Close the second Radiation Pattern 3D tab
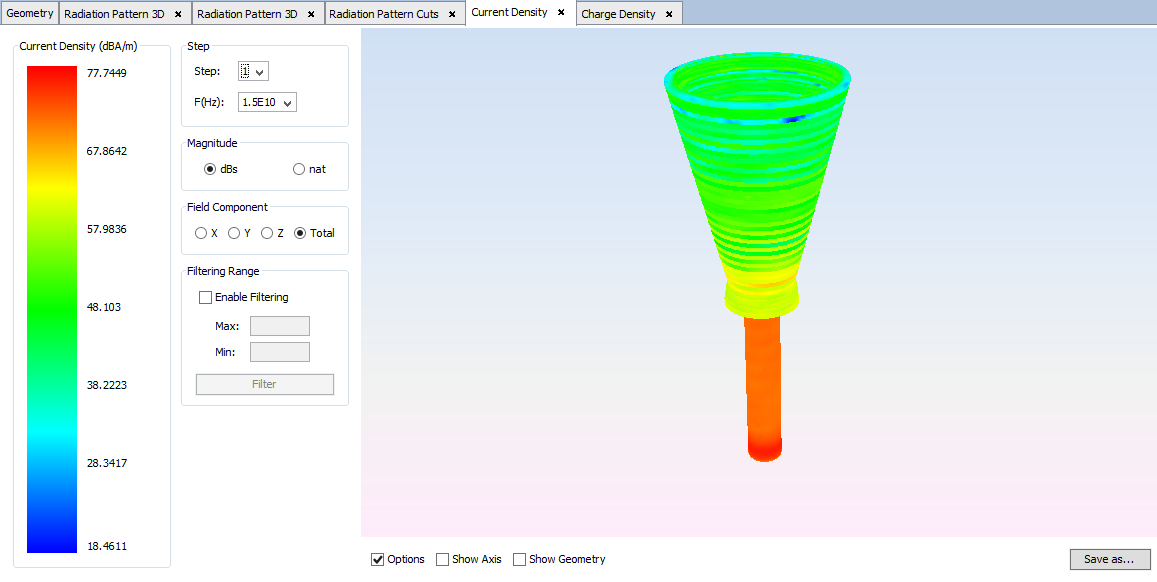 [311, 14]
